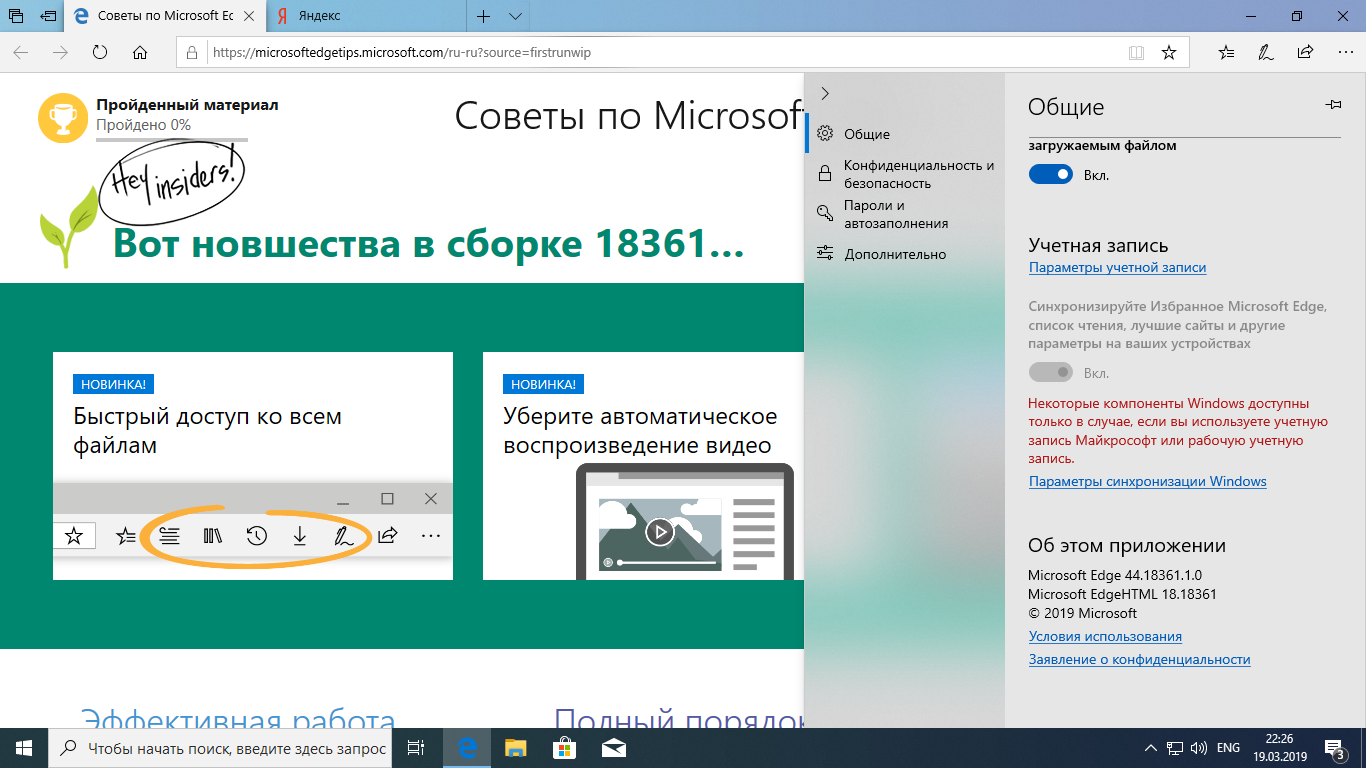Open Заявление о конфиденциальности link
The height and width of the screenshot is (768, 1366).
point(1139,660)
